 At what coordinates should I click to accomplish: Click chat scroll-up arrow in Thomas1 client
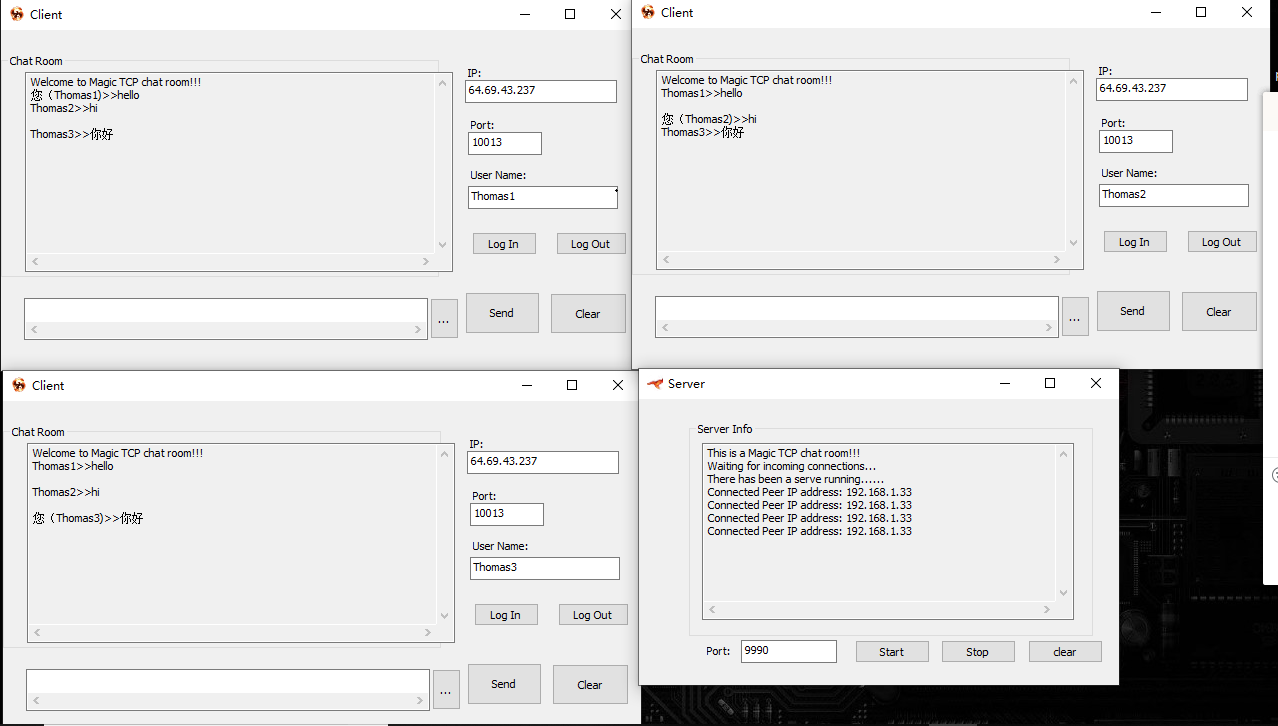click(443, 83)
